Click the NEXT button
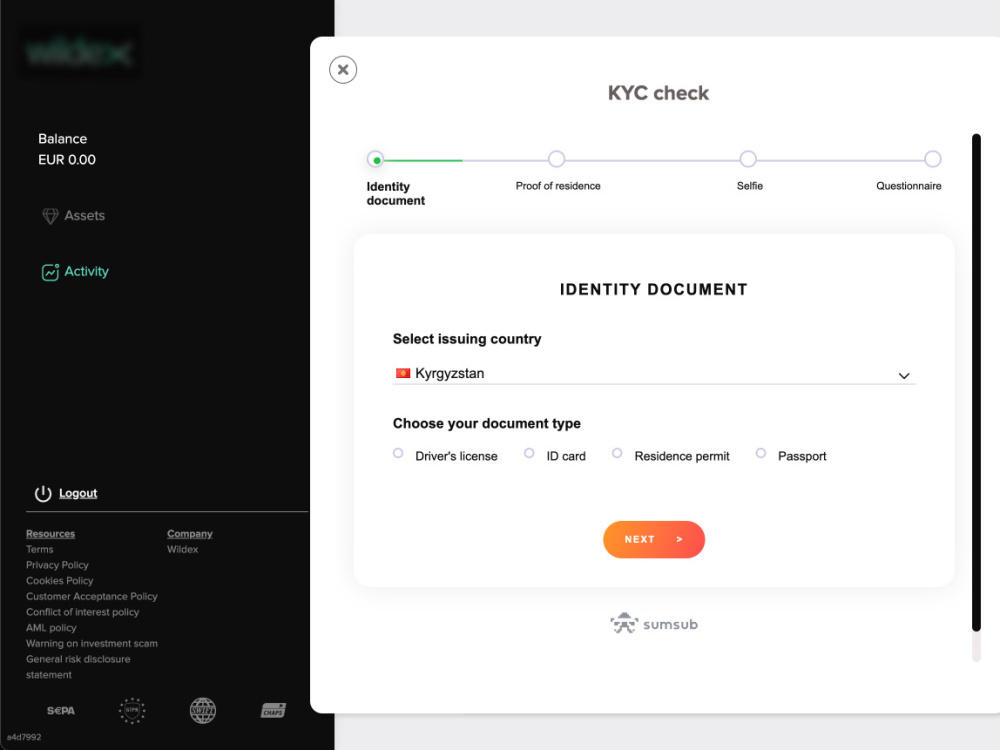Image resolution: width=1000 pixels, height=750 pixels. pyautogui.click(x=654, y=540)
